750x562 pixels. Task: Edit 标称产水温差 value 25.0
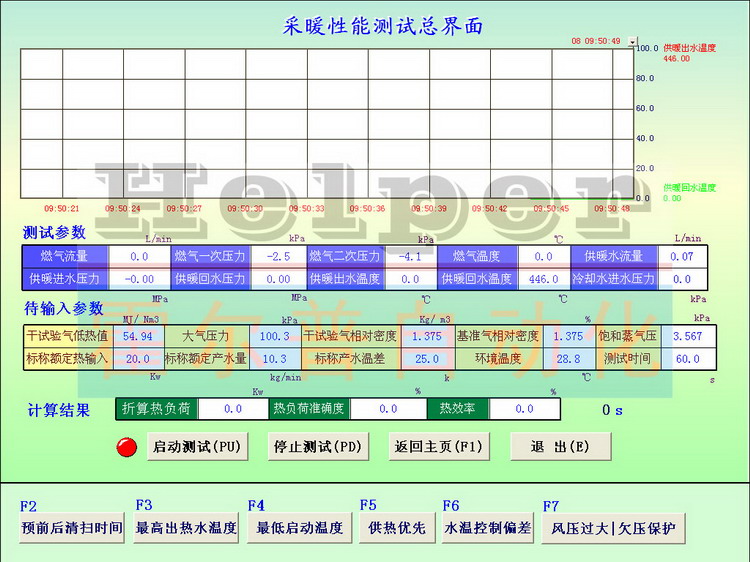(x=427, y=359)
